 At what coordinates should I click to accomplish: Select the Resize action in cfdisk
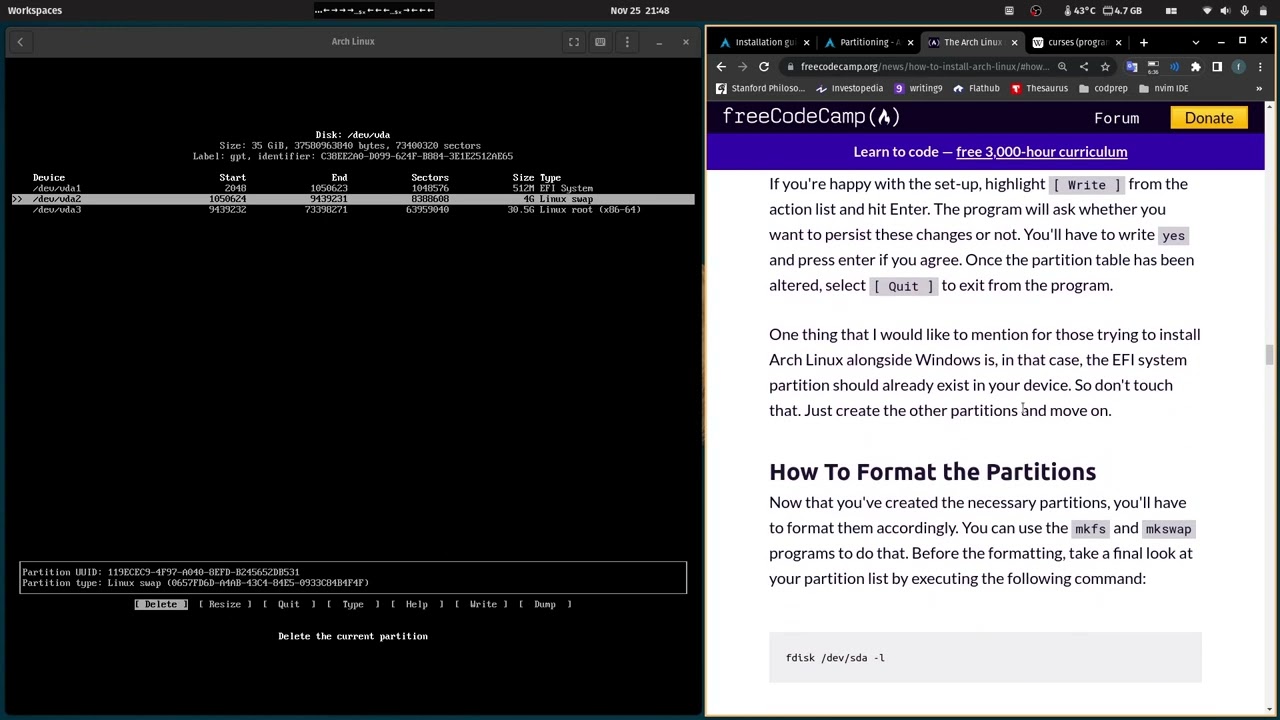(x=225, y=604)
